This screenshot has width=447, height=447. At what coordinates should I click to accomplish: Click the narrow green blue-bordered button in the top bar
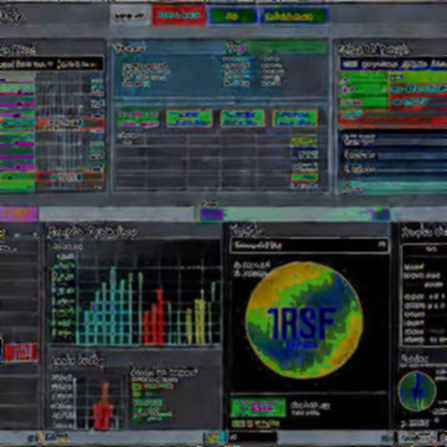(x=232, y=16)
